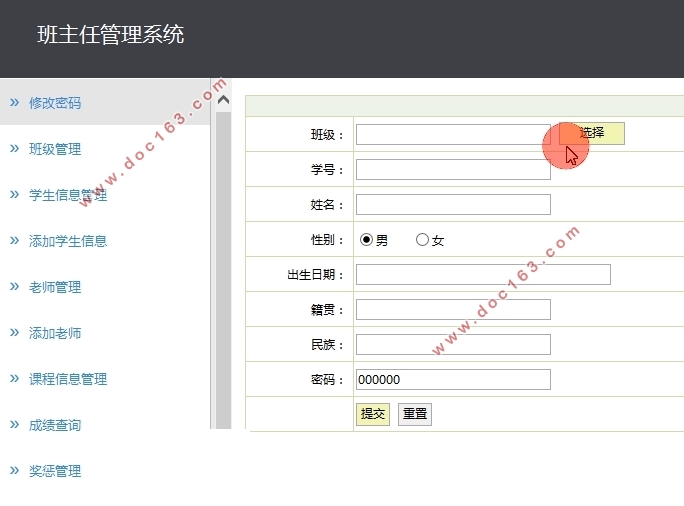Click the sidebar vertical scrollbar track
The image size is (684, 506).
(223, 270)
